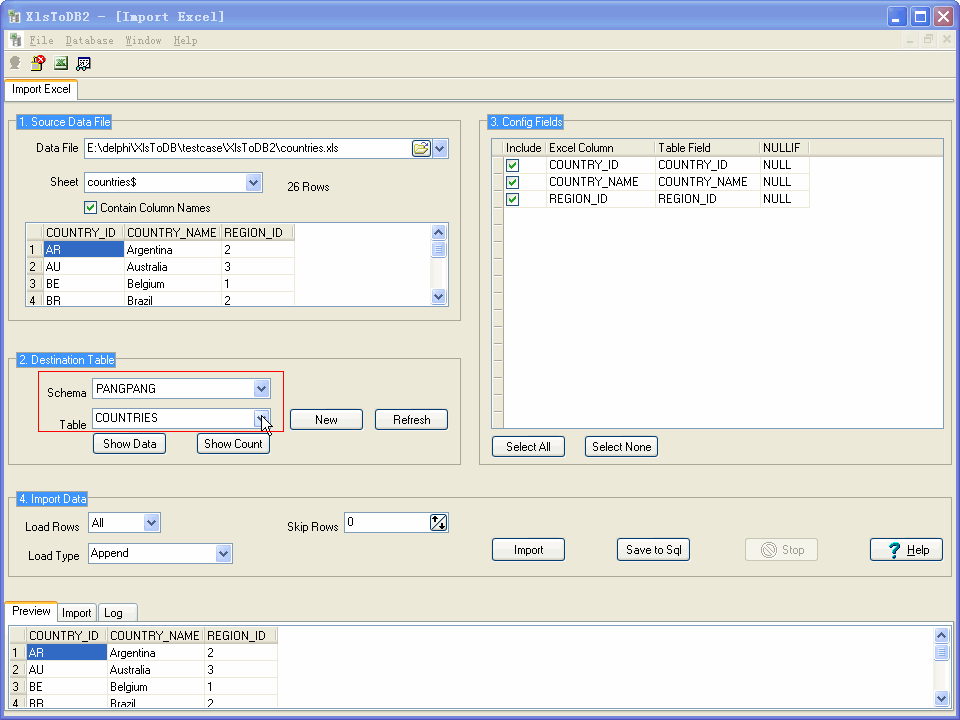The image size is (960, 720).
Task: Restore the inner MDI child window
Action: click(928, 40)
